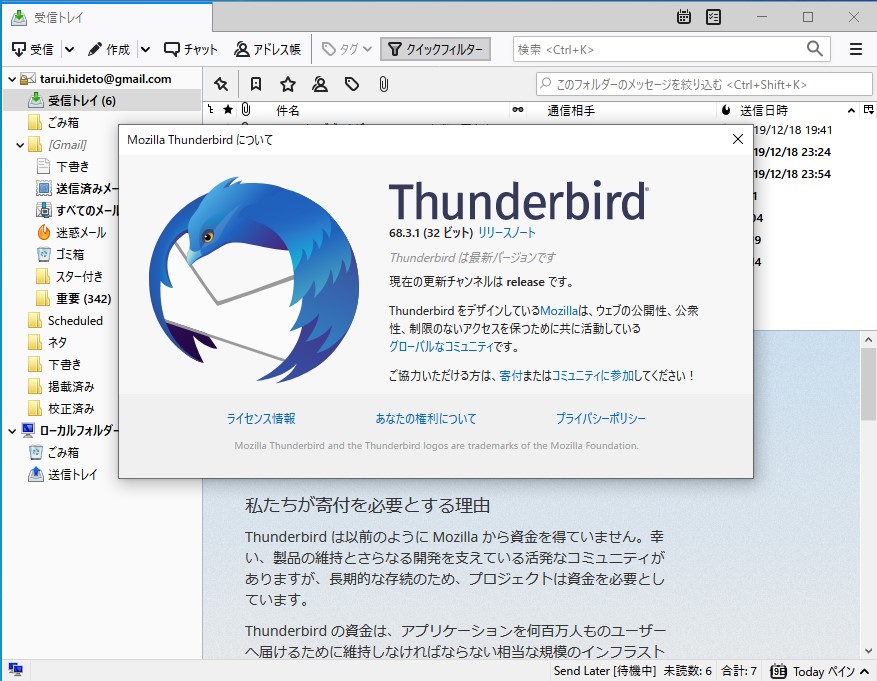Toggle the unread messages quick filter
Image resolution: width=877 pixels, height=681 pixels.
pyautogui.click(x=254, y=83)
